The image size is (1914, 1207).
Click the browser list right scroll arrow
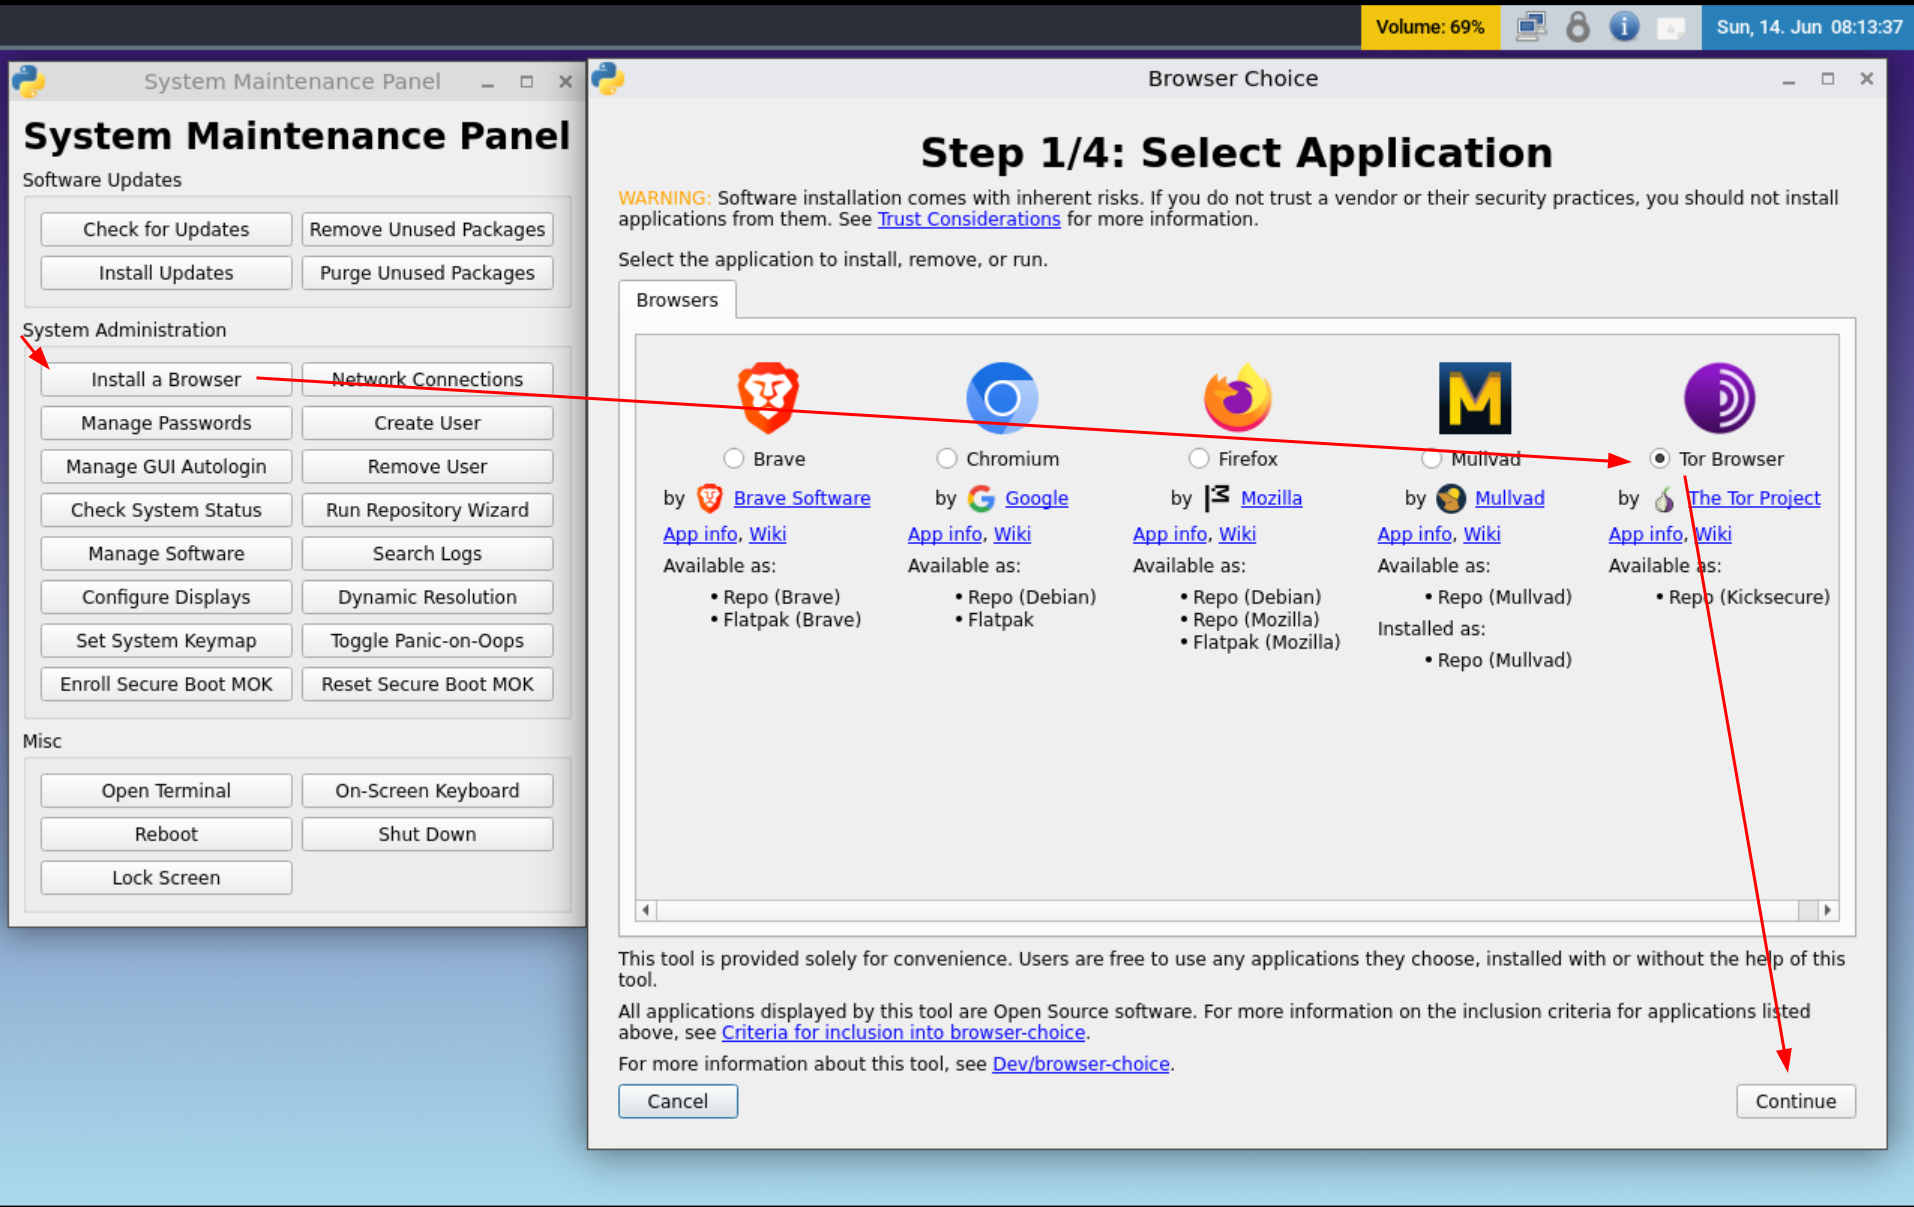point(1828,910)
